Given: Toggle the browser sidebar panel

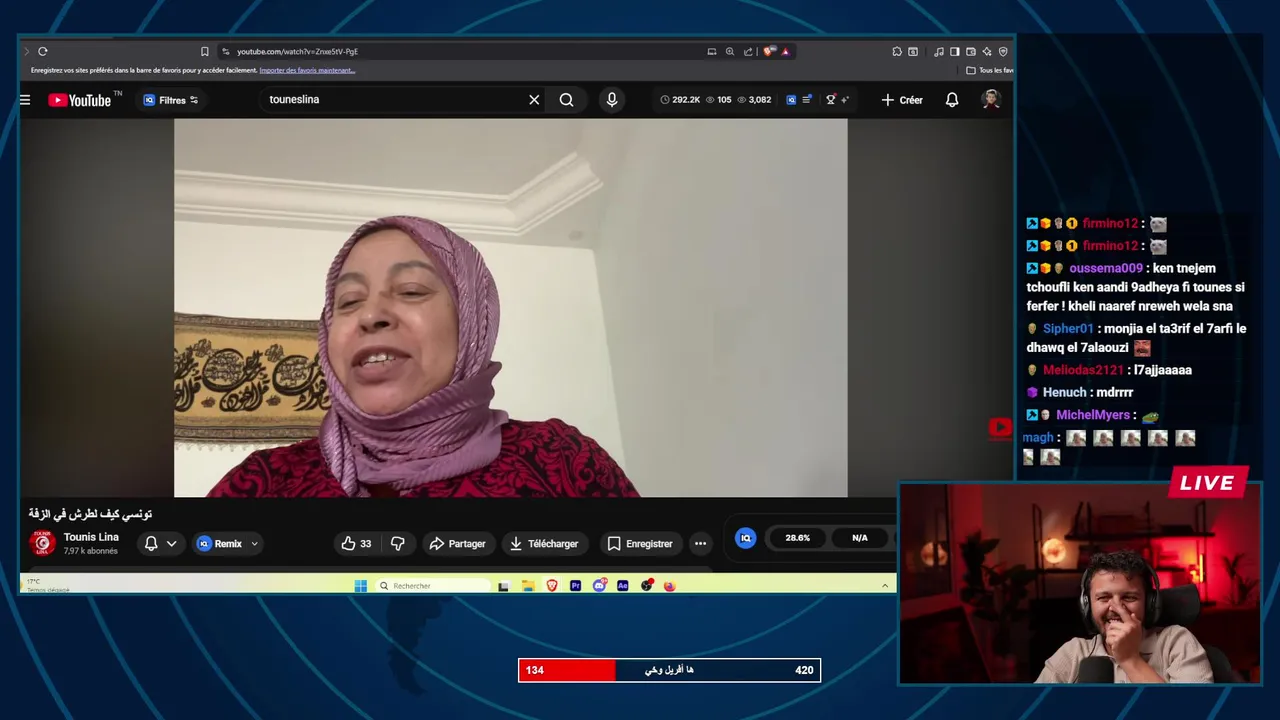Looking at the screenshot, I should (955, 51).
